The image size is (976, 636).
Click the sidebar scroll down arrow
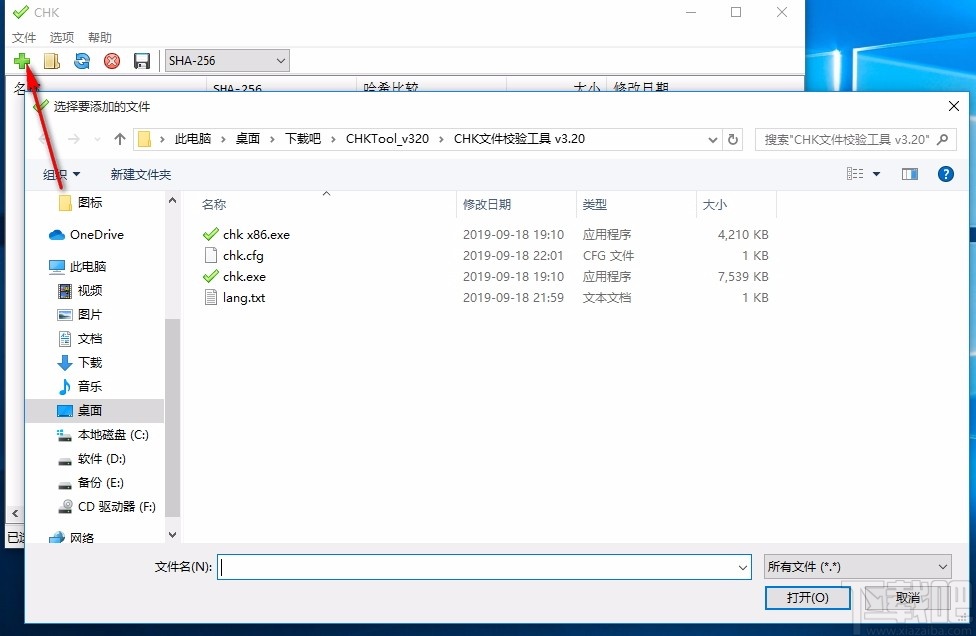coord(172,535)
